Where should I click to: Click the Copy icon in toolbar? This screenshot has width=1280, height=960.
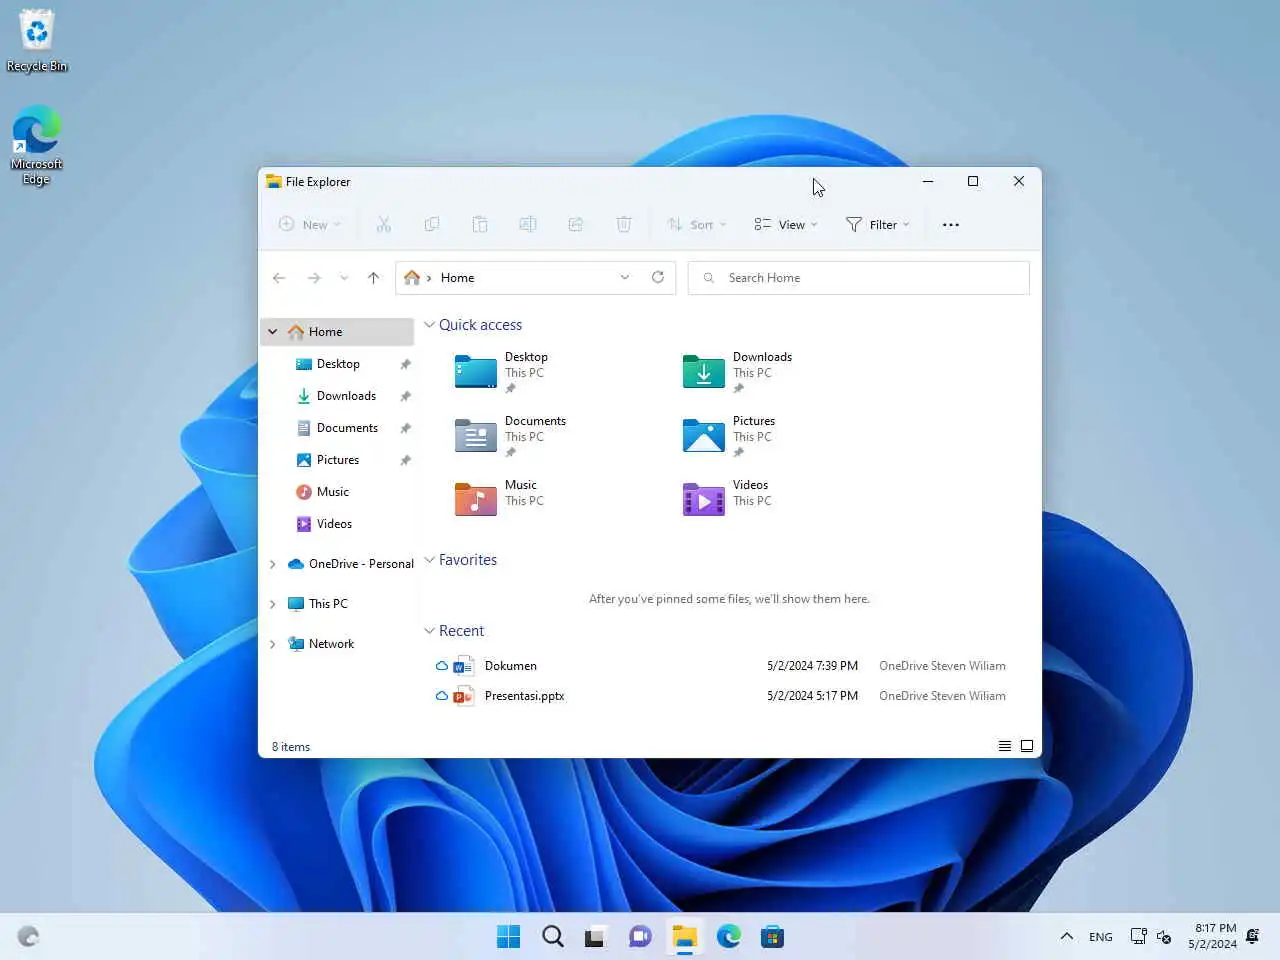point(432,225)
